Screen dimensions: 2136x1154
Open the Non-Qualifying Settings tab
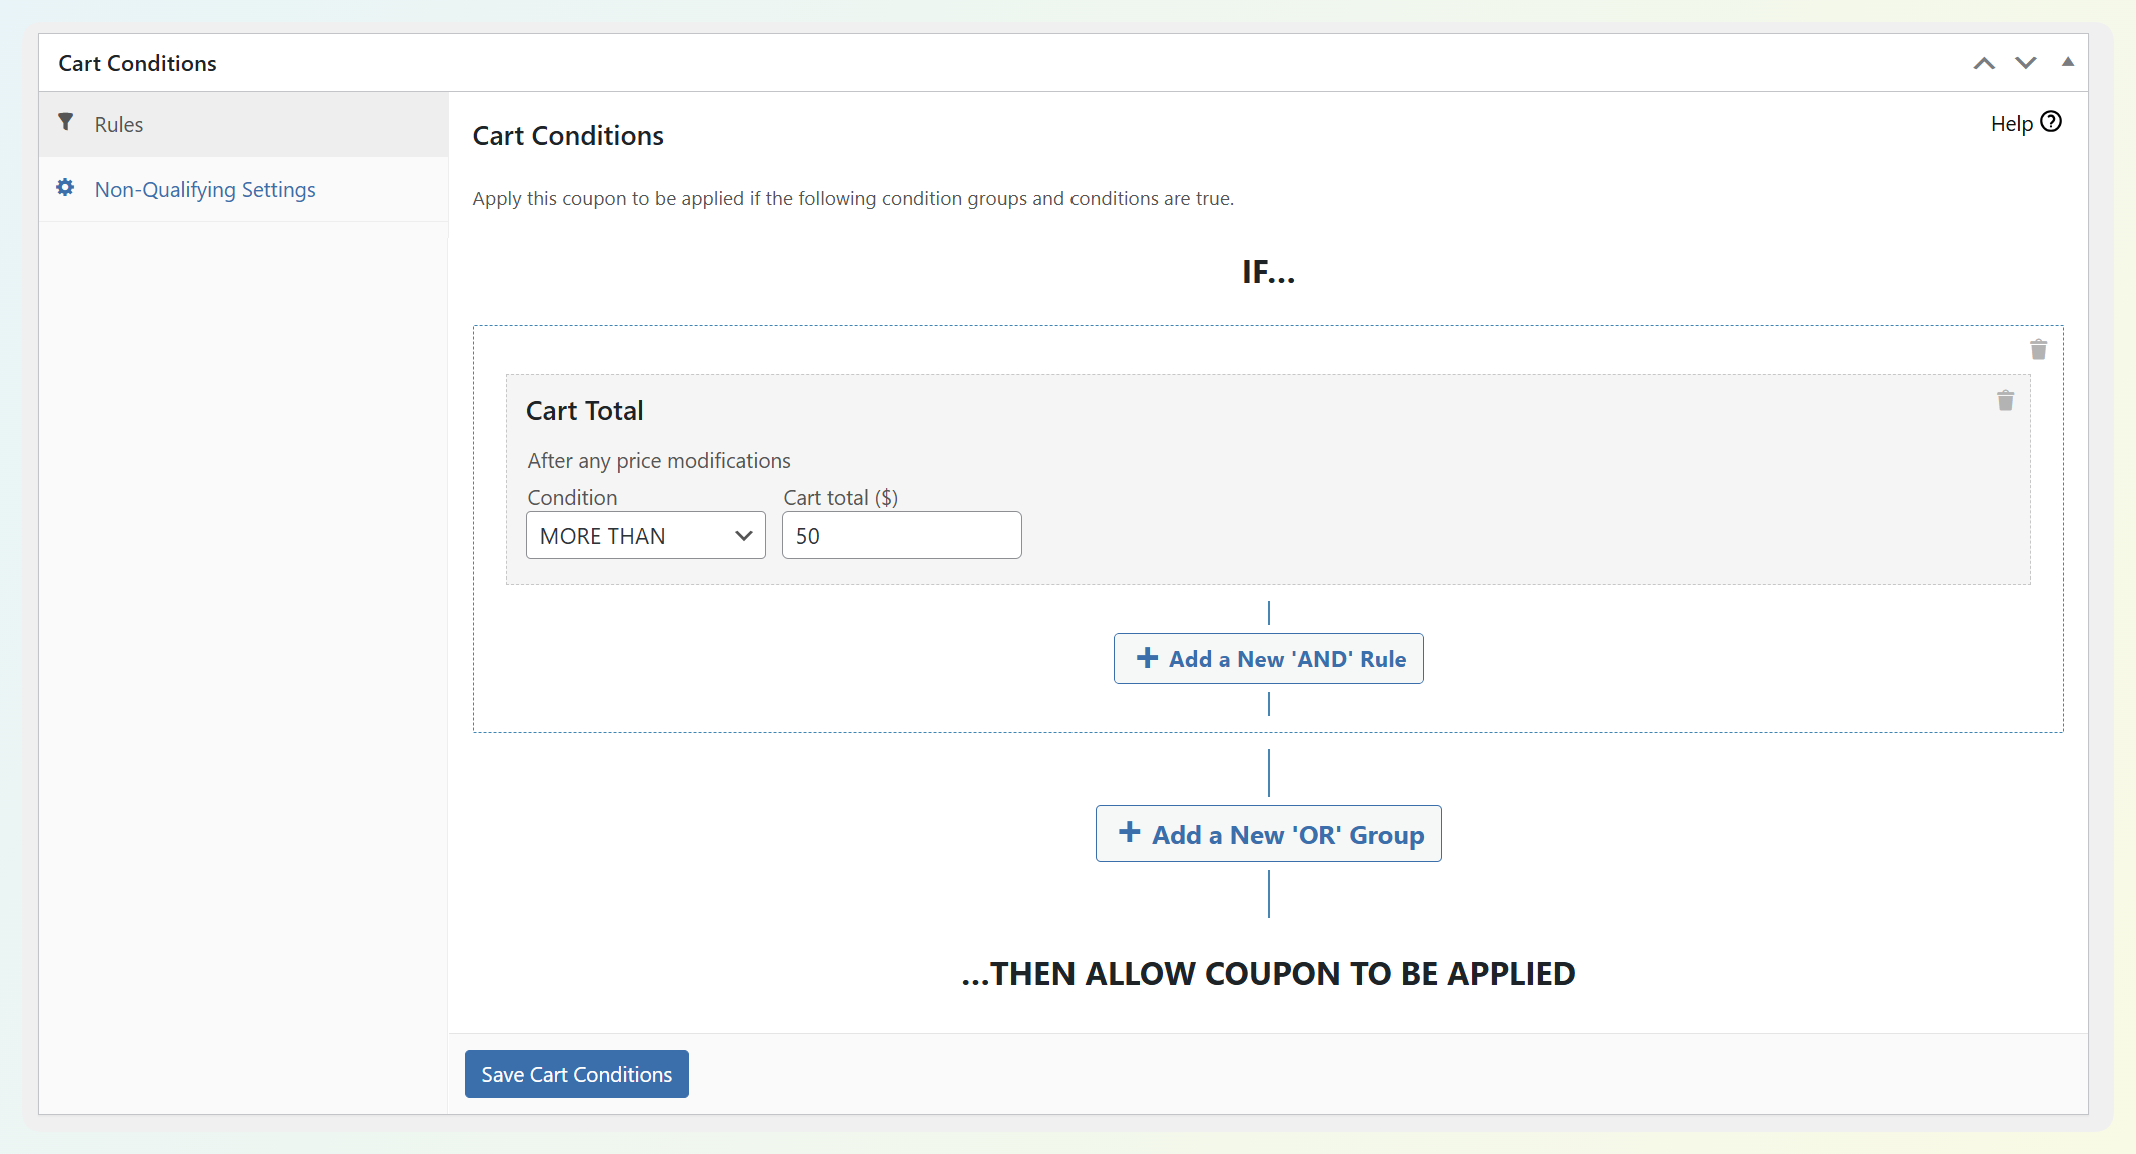pyautogui.click(x=205, y=189)
